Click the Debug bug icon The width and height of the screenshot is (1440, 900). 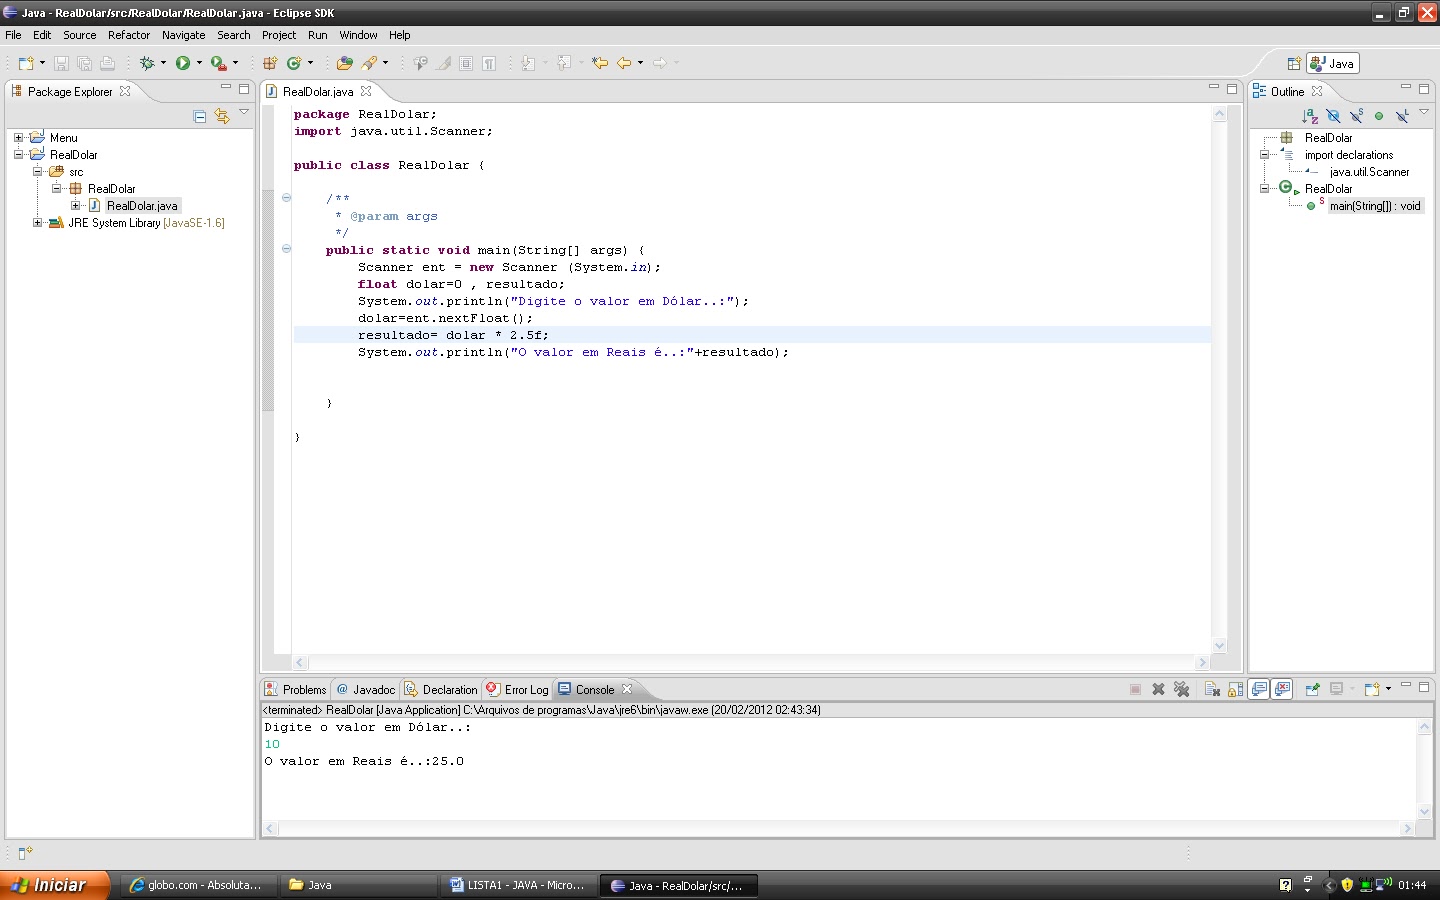point(147,63)
